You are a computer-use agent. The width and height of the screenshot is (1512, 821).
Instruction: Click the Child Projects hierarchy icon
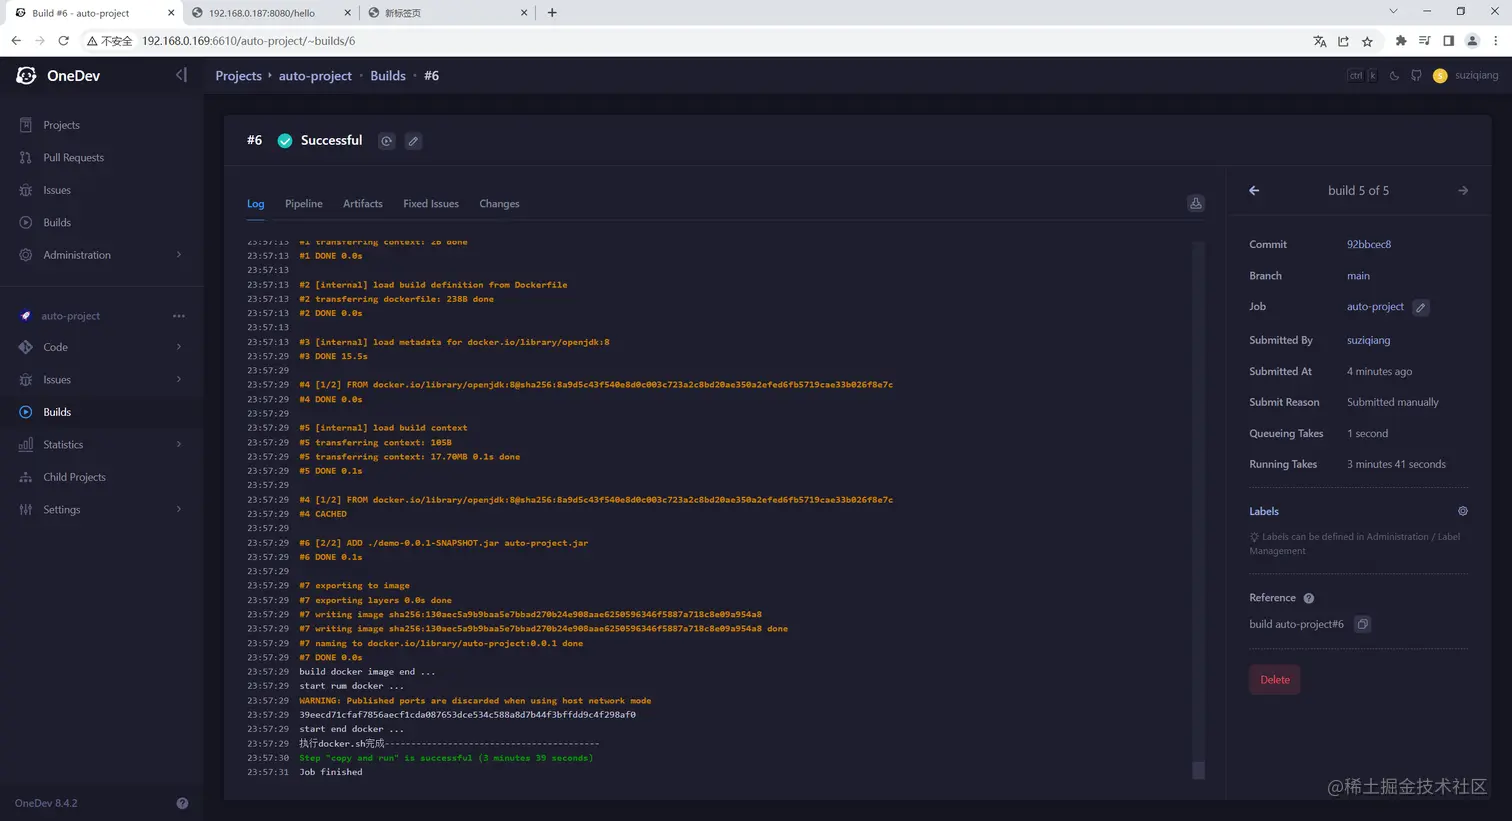(26, 477)
